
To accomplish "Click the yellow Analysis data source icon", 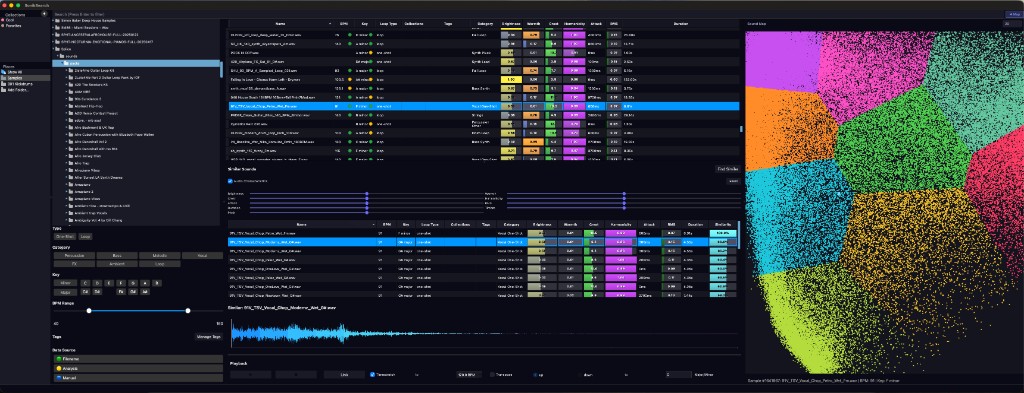I will tap(58, 368).
